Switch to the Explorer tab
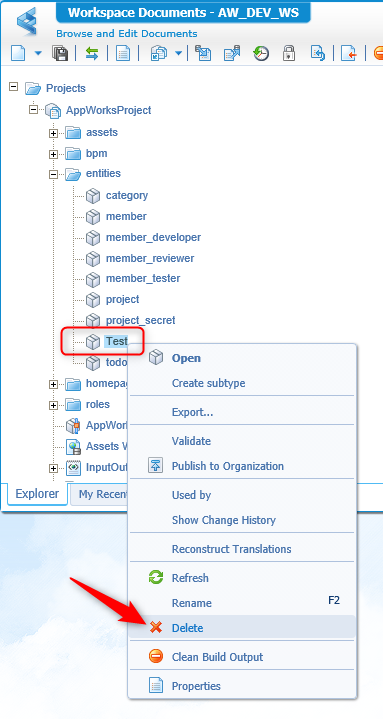The width and height of the screenshot is (383, 719). (x=38, y=494)
